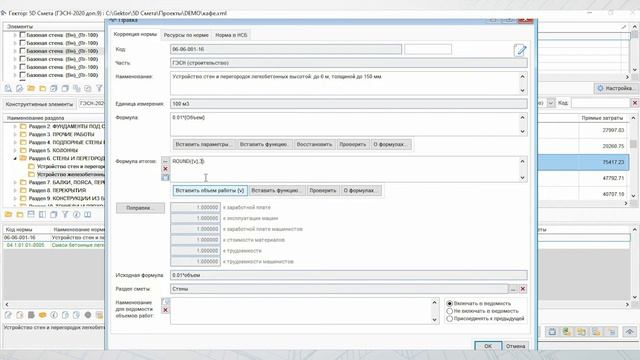Open the Норма в НСБ tab
The image size is (640, 360).
tap(231, 35)
